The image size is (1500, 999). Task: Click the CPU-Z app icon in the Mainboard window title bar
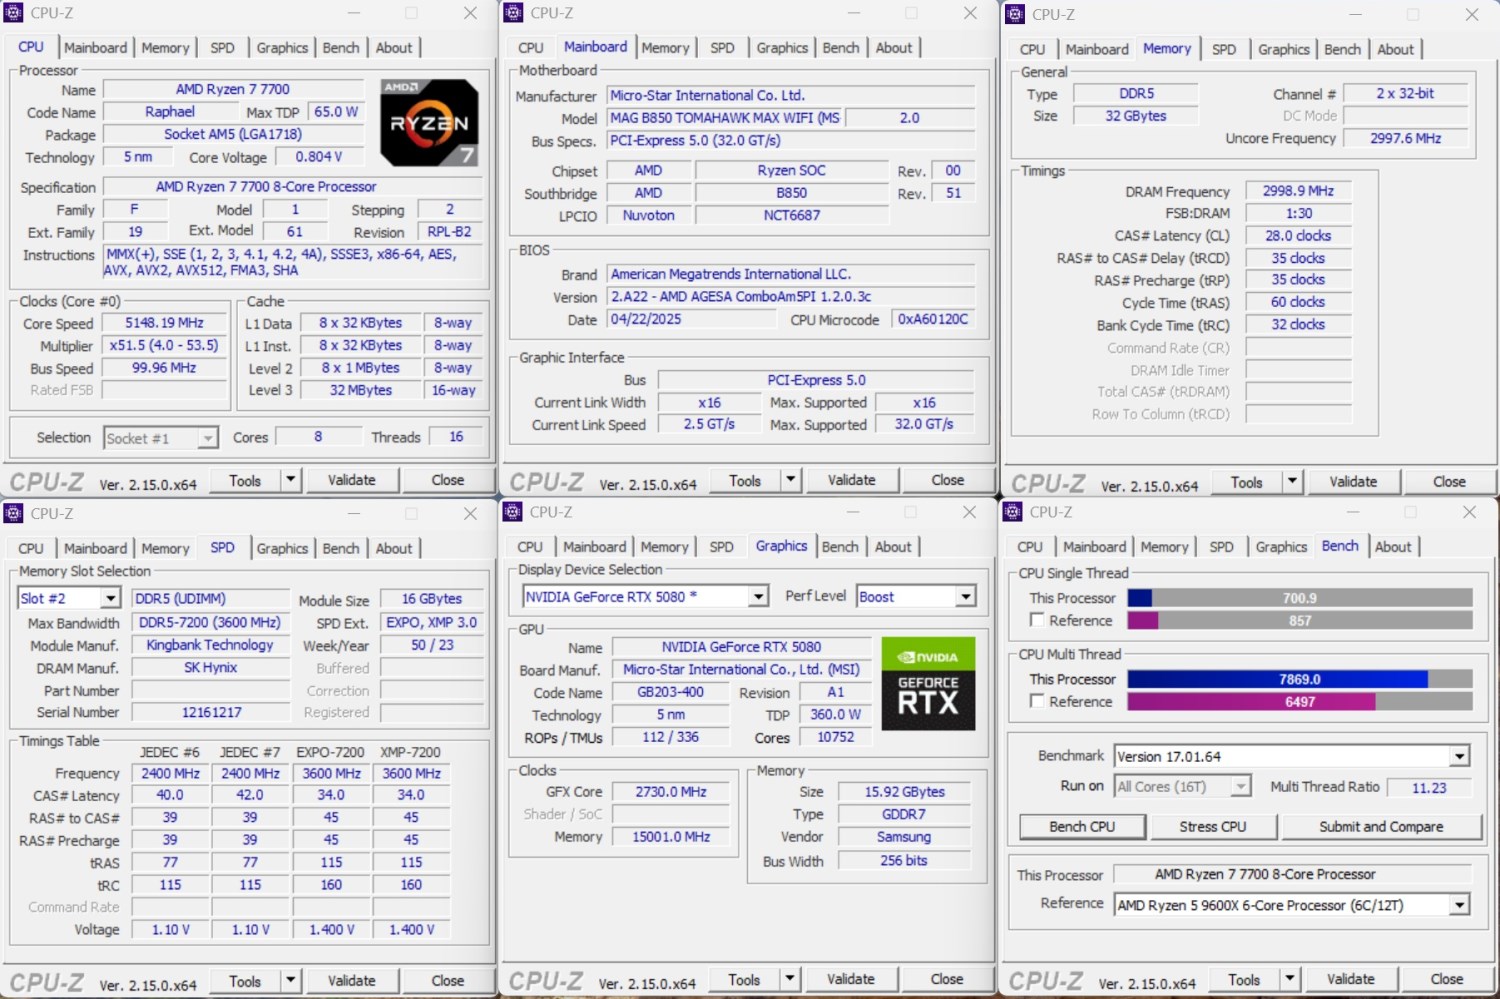(513, 13)
